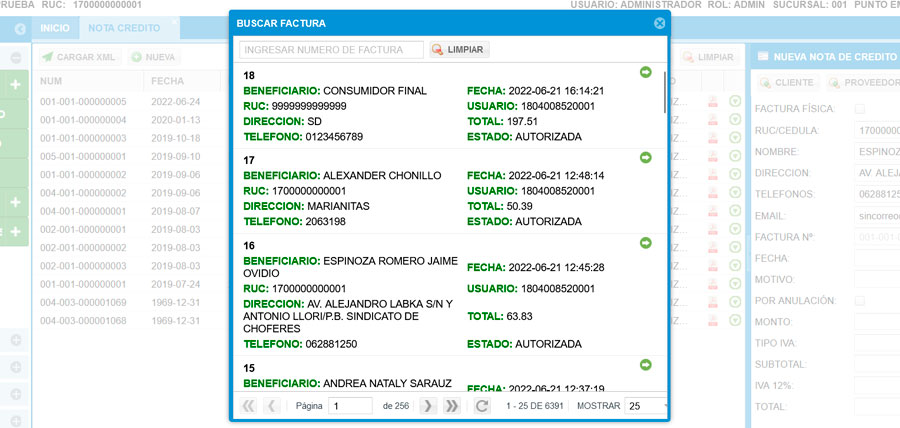The height and width of the screenshot is (428, 900).
Task: Pick invoice 15 with its green arrow
Action: (x=645, y=365)
